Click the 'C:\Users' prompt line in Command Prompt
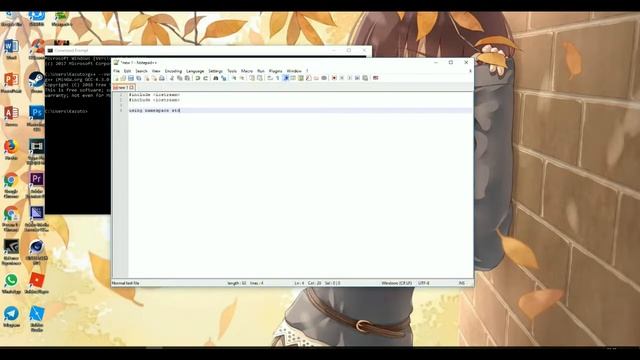Viewport: 640px width, 360px height. tap(66, 111)
